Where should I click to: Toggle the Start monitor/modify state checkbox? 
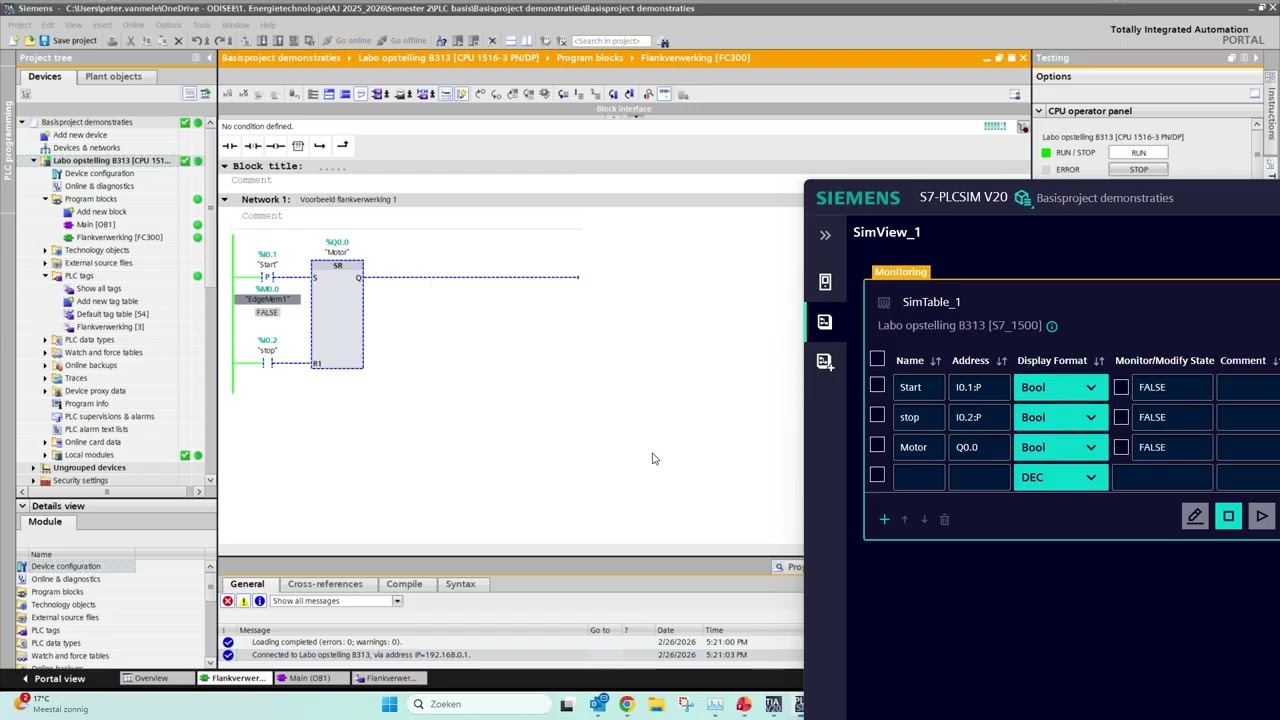[1121, 387]
